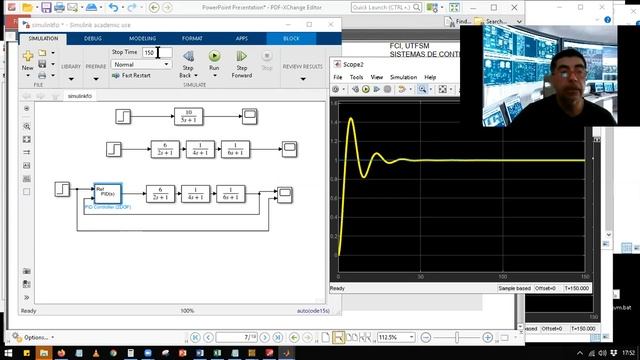This screenshot has width=640, height=360.
Task: Open the Tools menu in Scope2 window
Action: tap(356, 77)
